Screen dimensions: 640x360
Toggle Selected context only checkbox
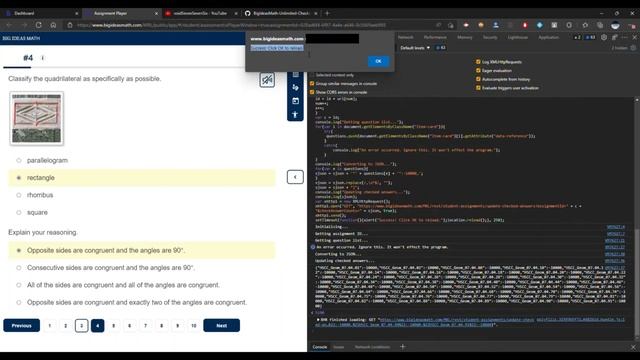tap(312, 75)
